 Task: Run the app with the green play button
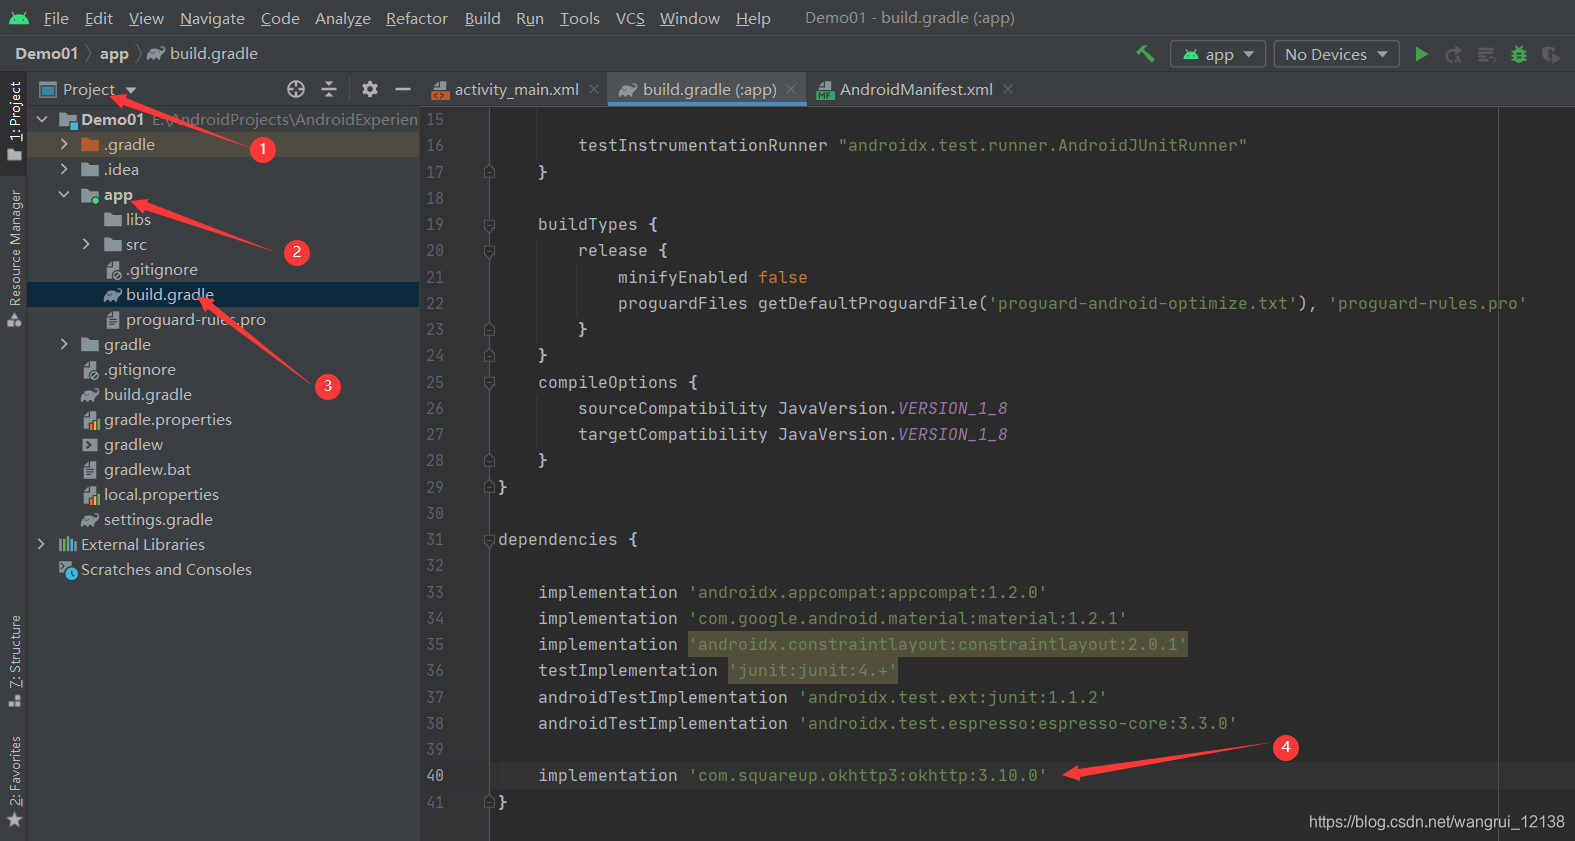tap(1421, 54)
